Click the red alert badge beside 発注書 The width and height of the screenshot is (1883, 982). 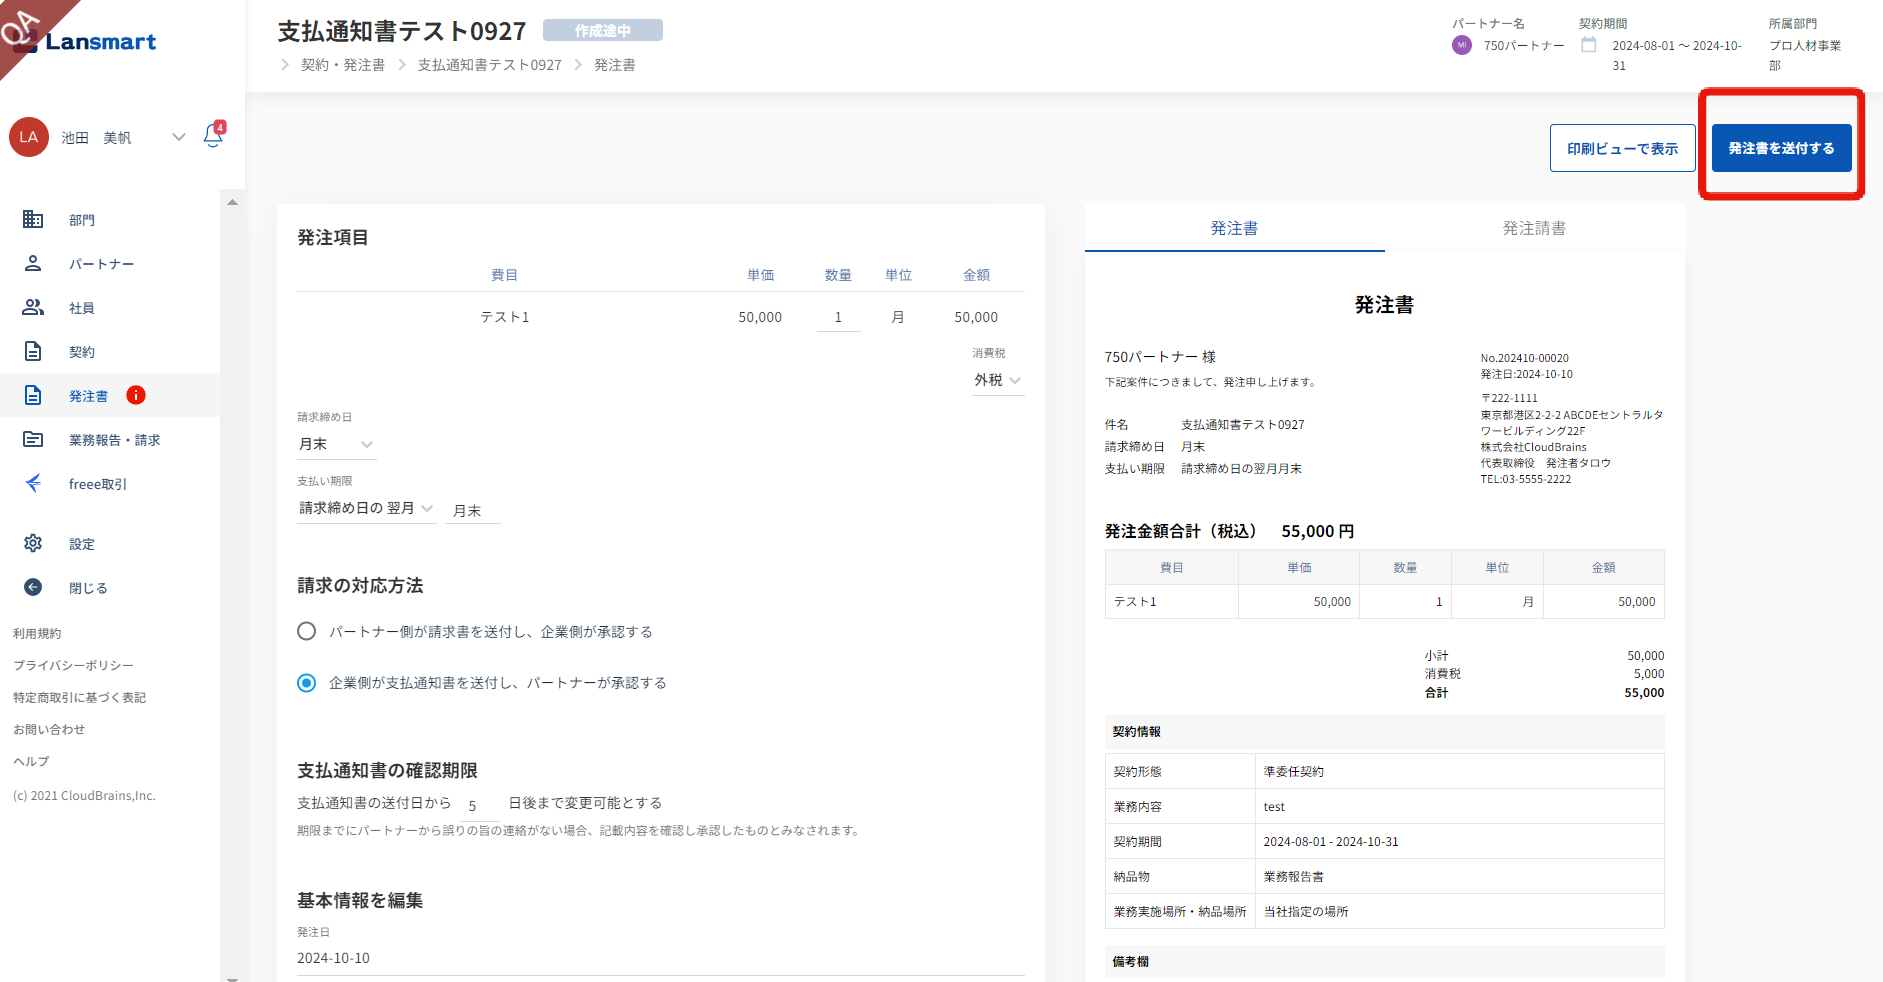(x=136, y=395)
